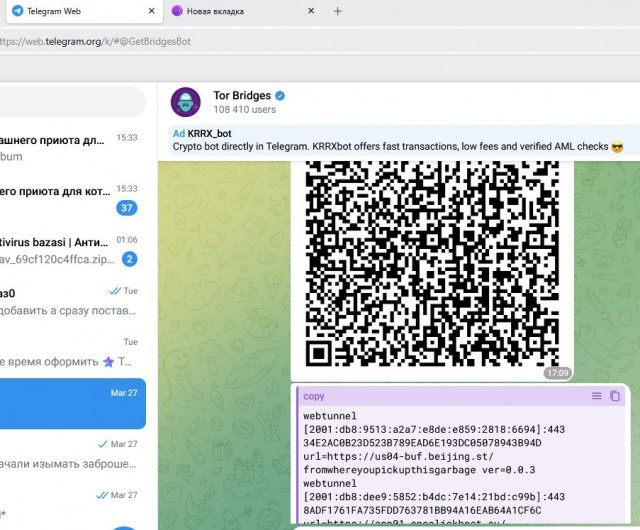The height and width of the screenshot is (530, 640).
Task: Toggle line wrap icon in code block
Action: click(596, 396)
